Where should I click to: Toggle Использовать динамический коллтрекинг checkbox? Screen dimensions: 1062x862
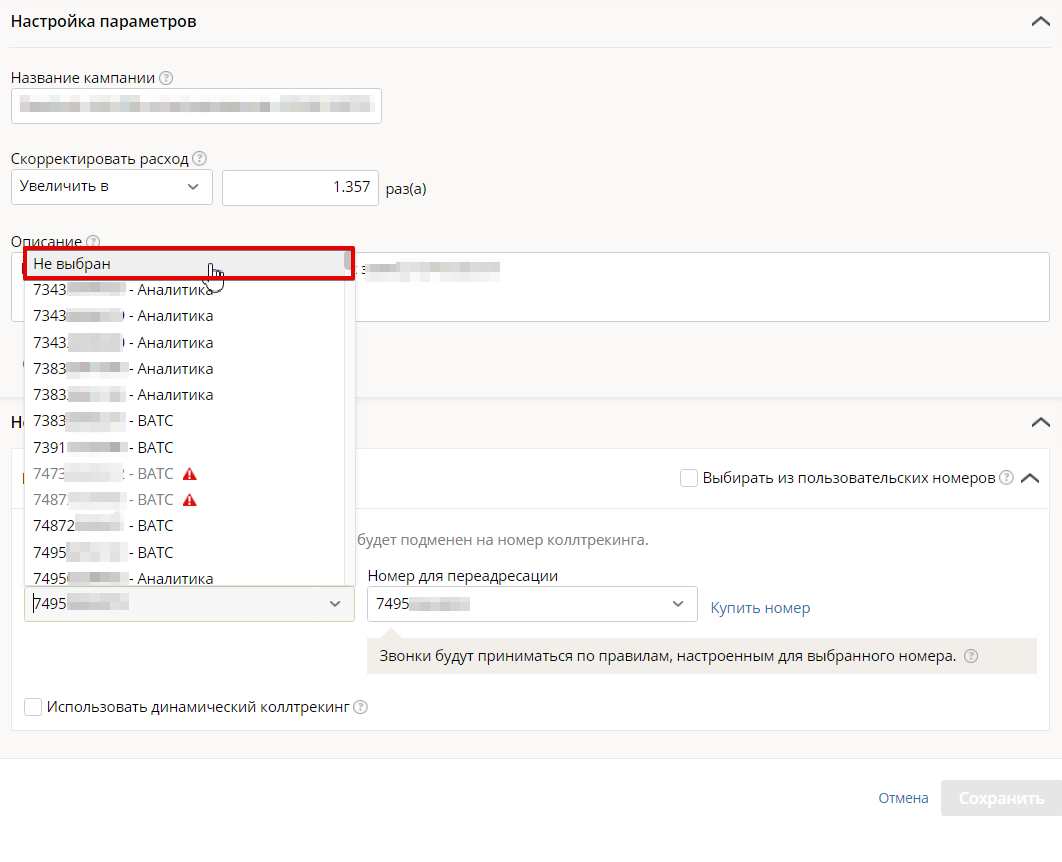[33, 707]
